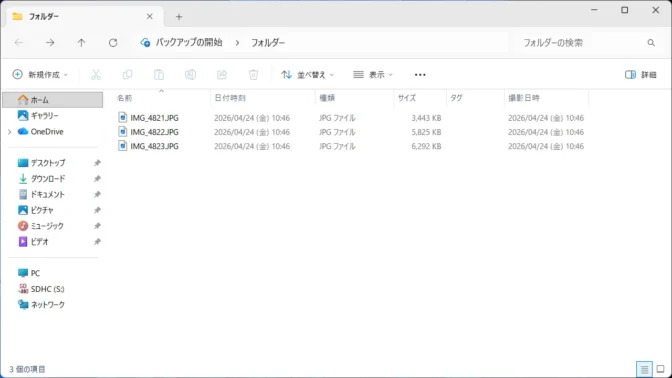672x378 pixels.
Task: Select file name IMG_4823.JPG
Action: click(154, 146)
